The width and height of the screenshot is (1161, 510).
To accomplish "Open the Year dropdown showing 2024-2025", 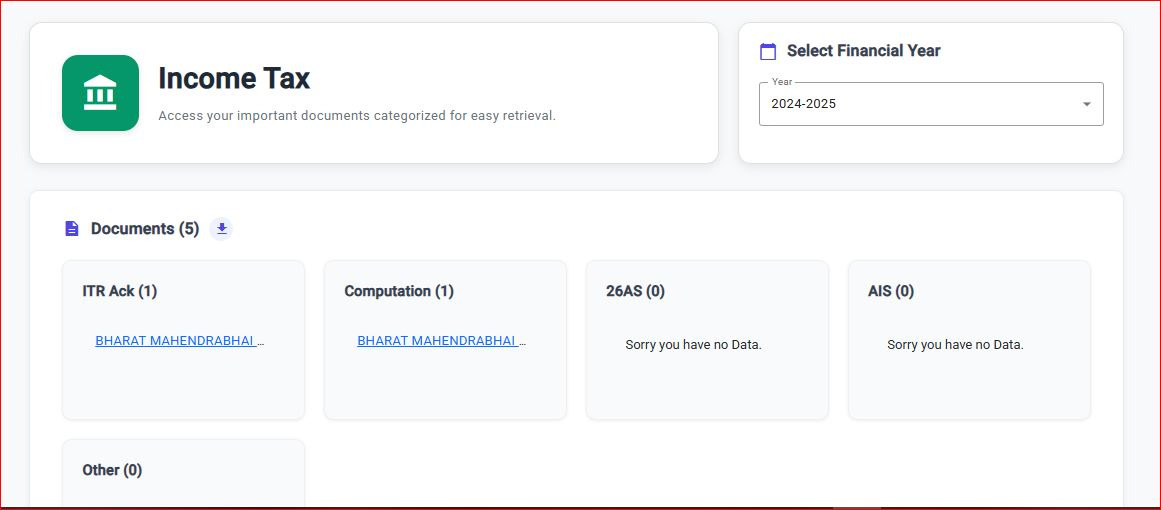I will pos(920,104).
